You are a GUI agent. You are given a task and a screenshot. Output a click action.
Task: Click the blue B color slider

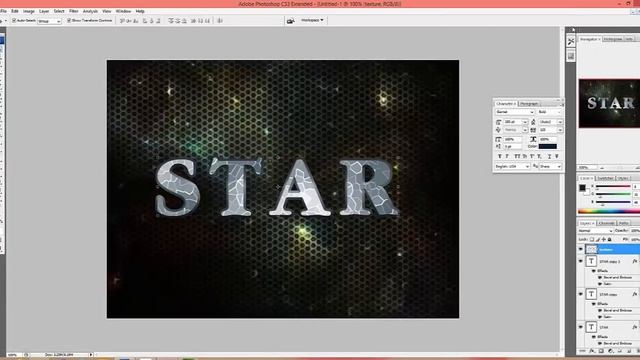pyautogui.click(x=613, y=202)
